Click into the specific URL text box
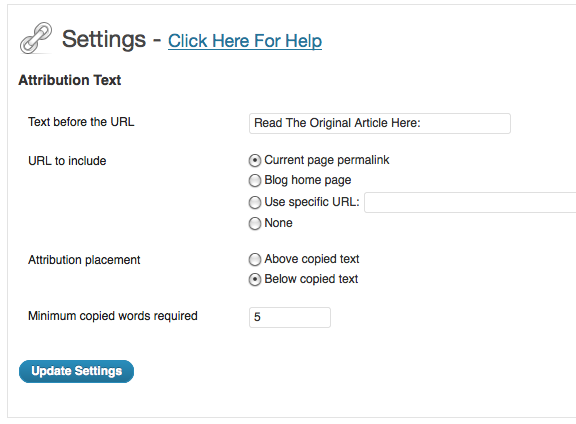 coord(470,202)
